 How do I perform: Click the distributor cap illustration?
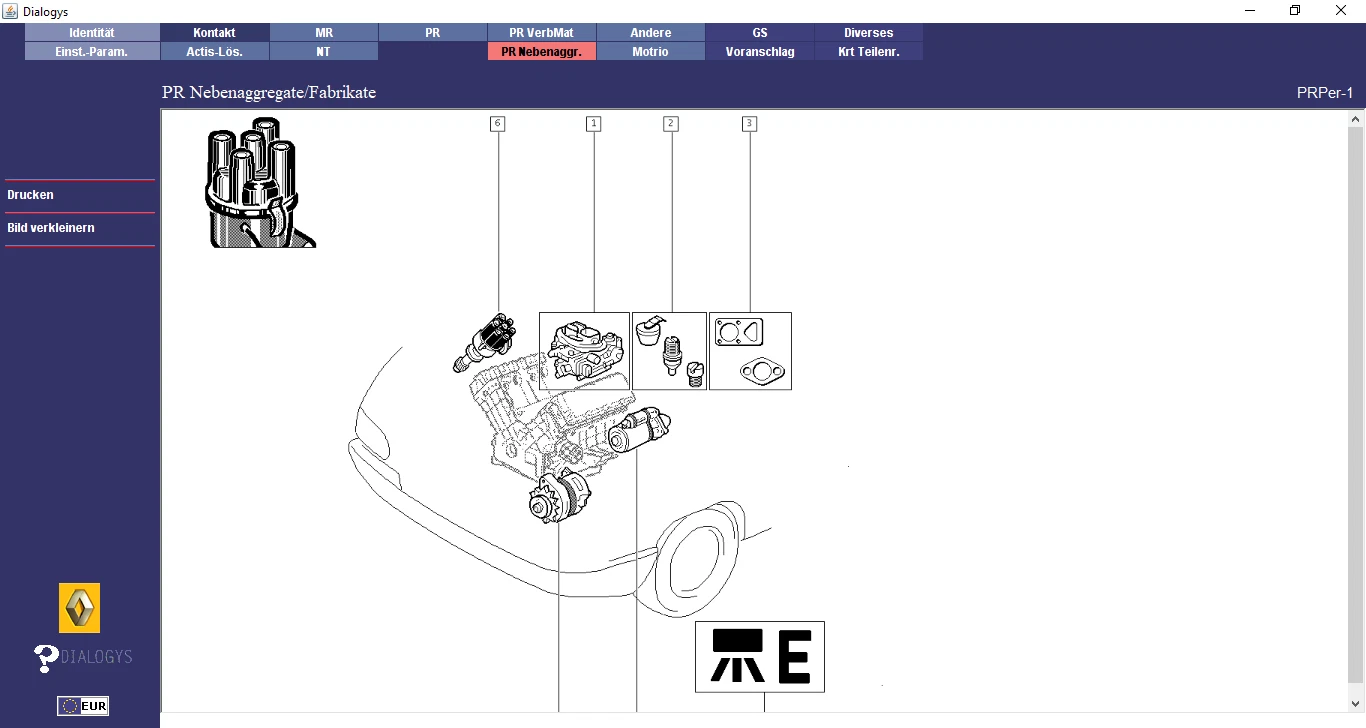258,183
